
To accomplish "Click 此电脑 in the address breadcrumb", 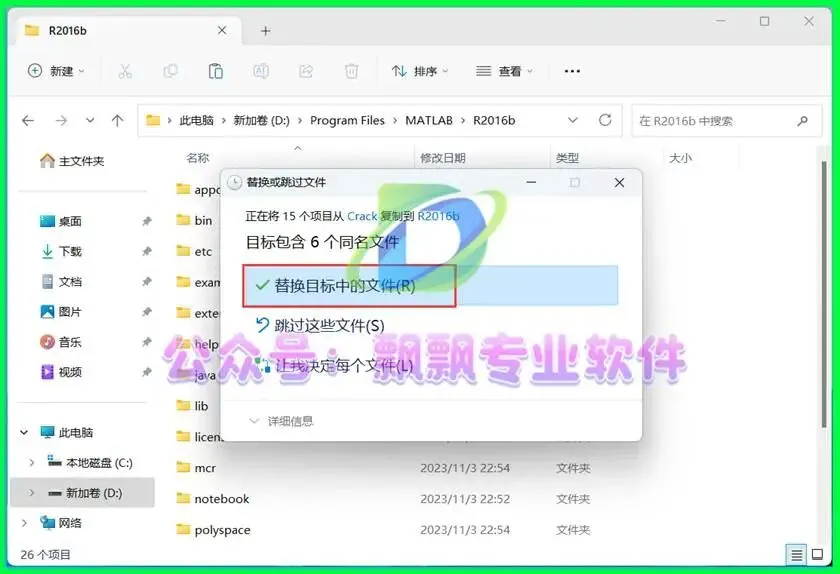I will coord(196,121).
